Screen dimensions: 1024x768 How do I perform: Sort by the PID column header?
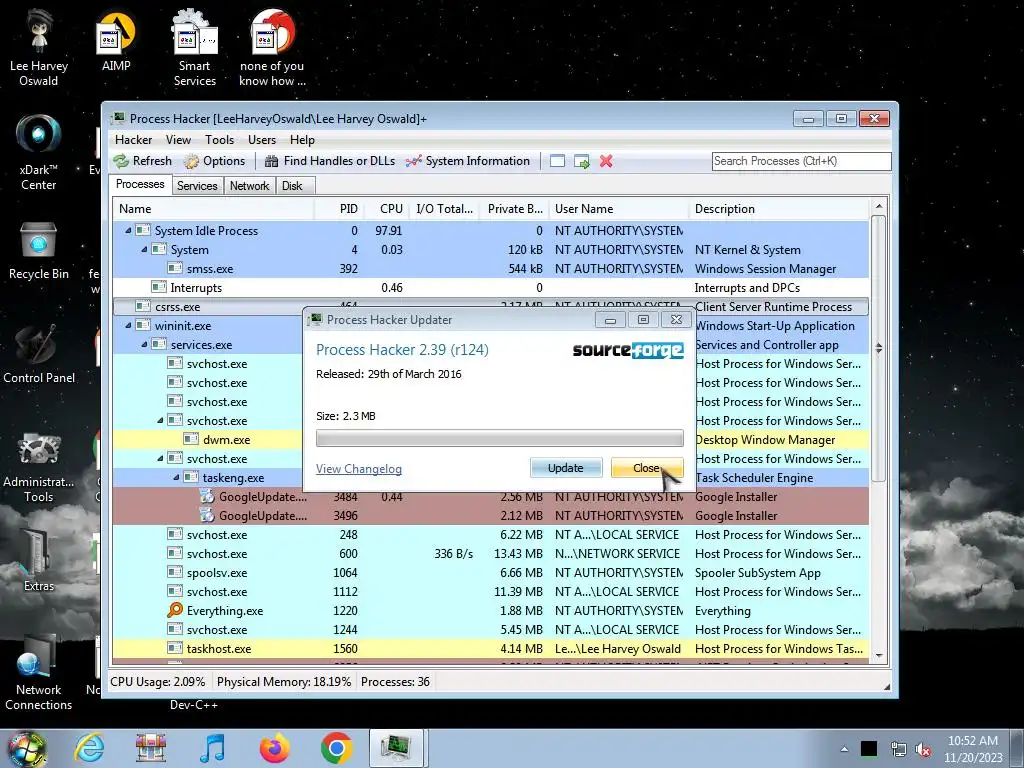click(338, 209)
